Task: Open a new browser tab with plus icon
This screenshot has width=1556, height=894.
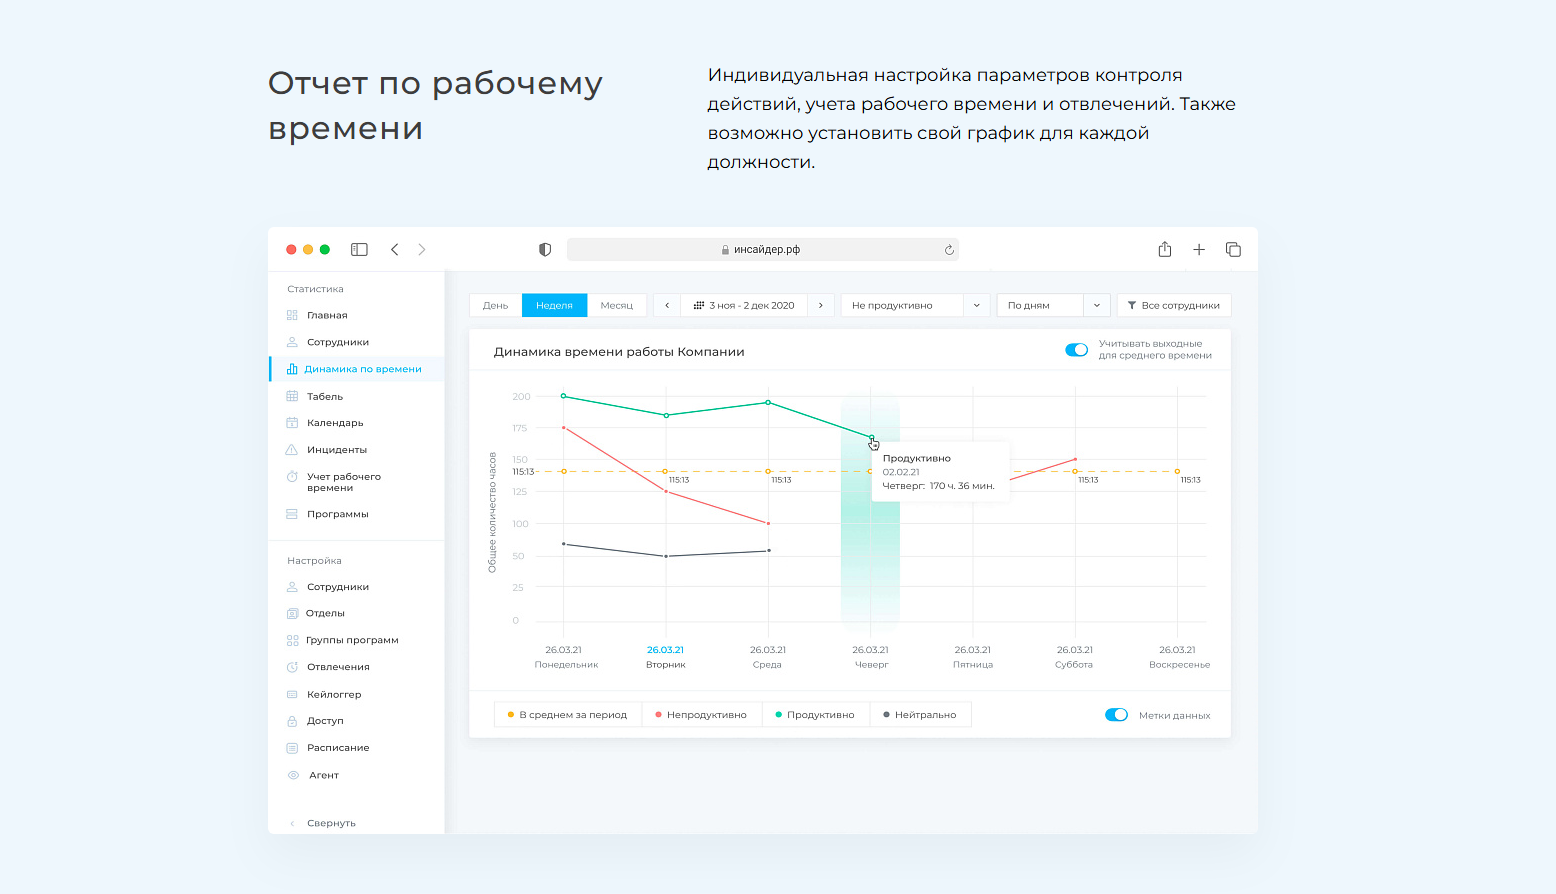Action: pyautogui.click(x=1198, y=250)
